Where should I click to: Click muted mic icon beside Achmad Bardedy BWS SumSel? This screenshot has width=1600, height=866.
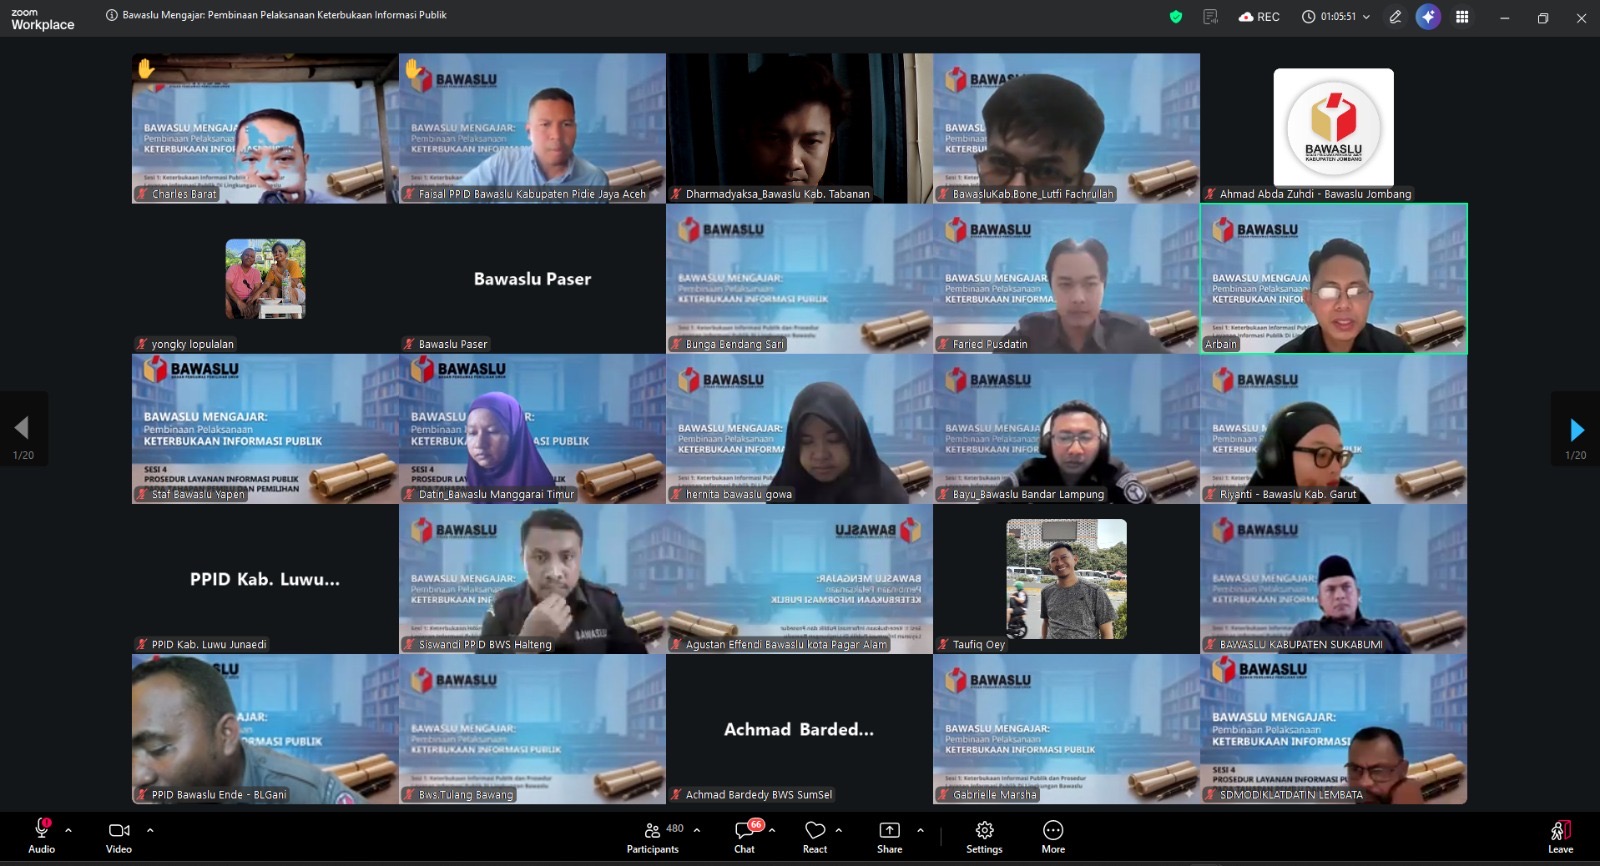click(x=676, y=795)
